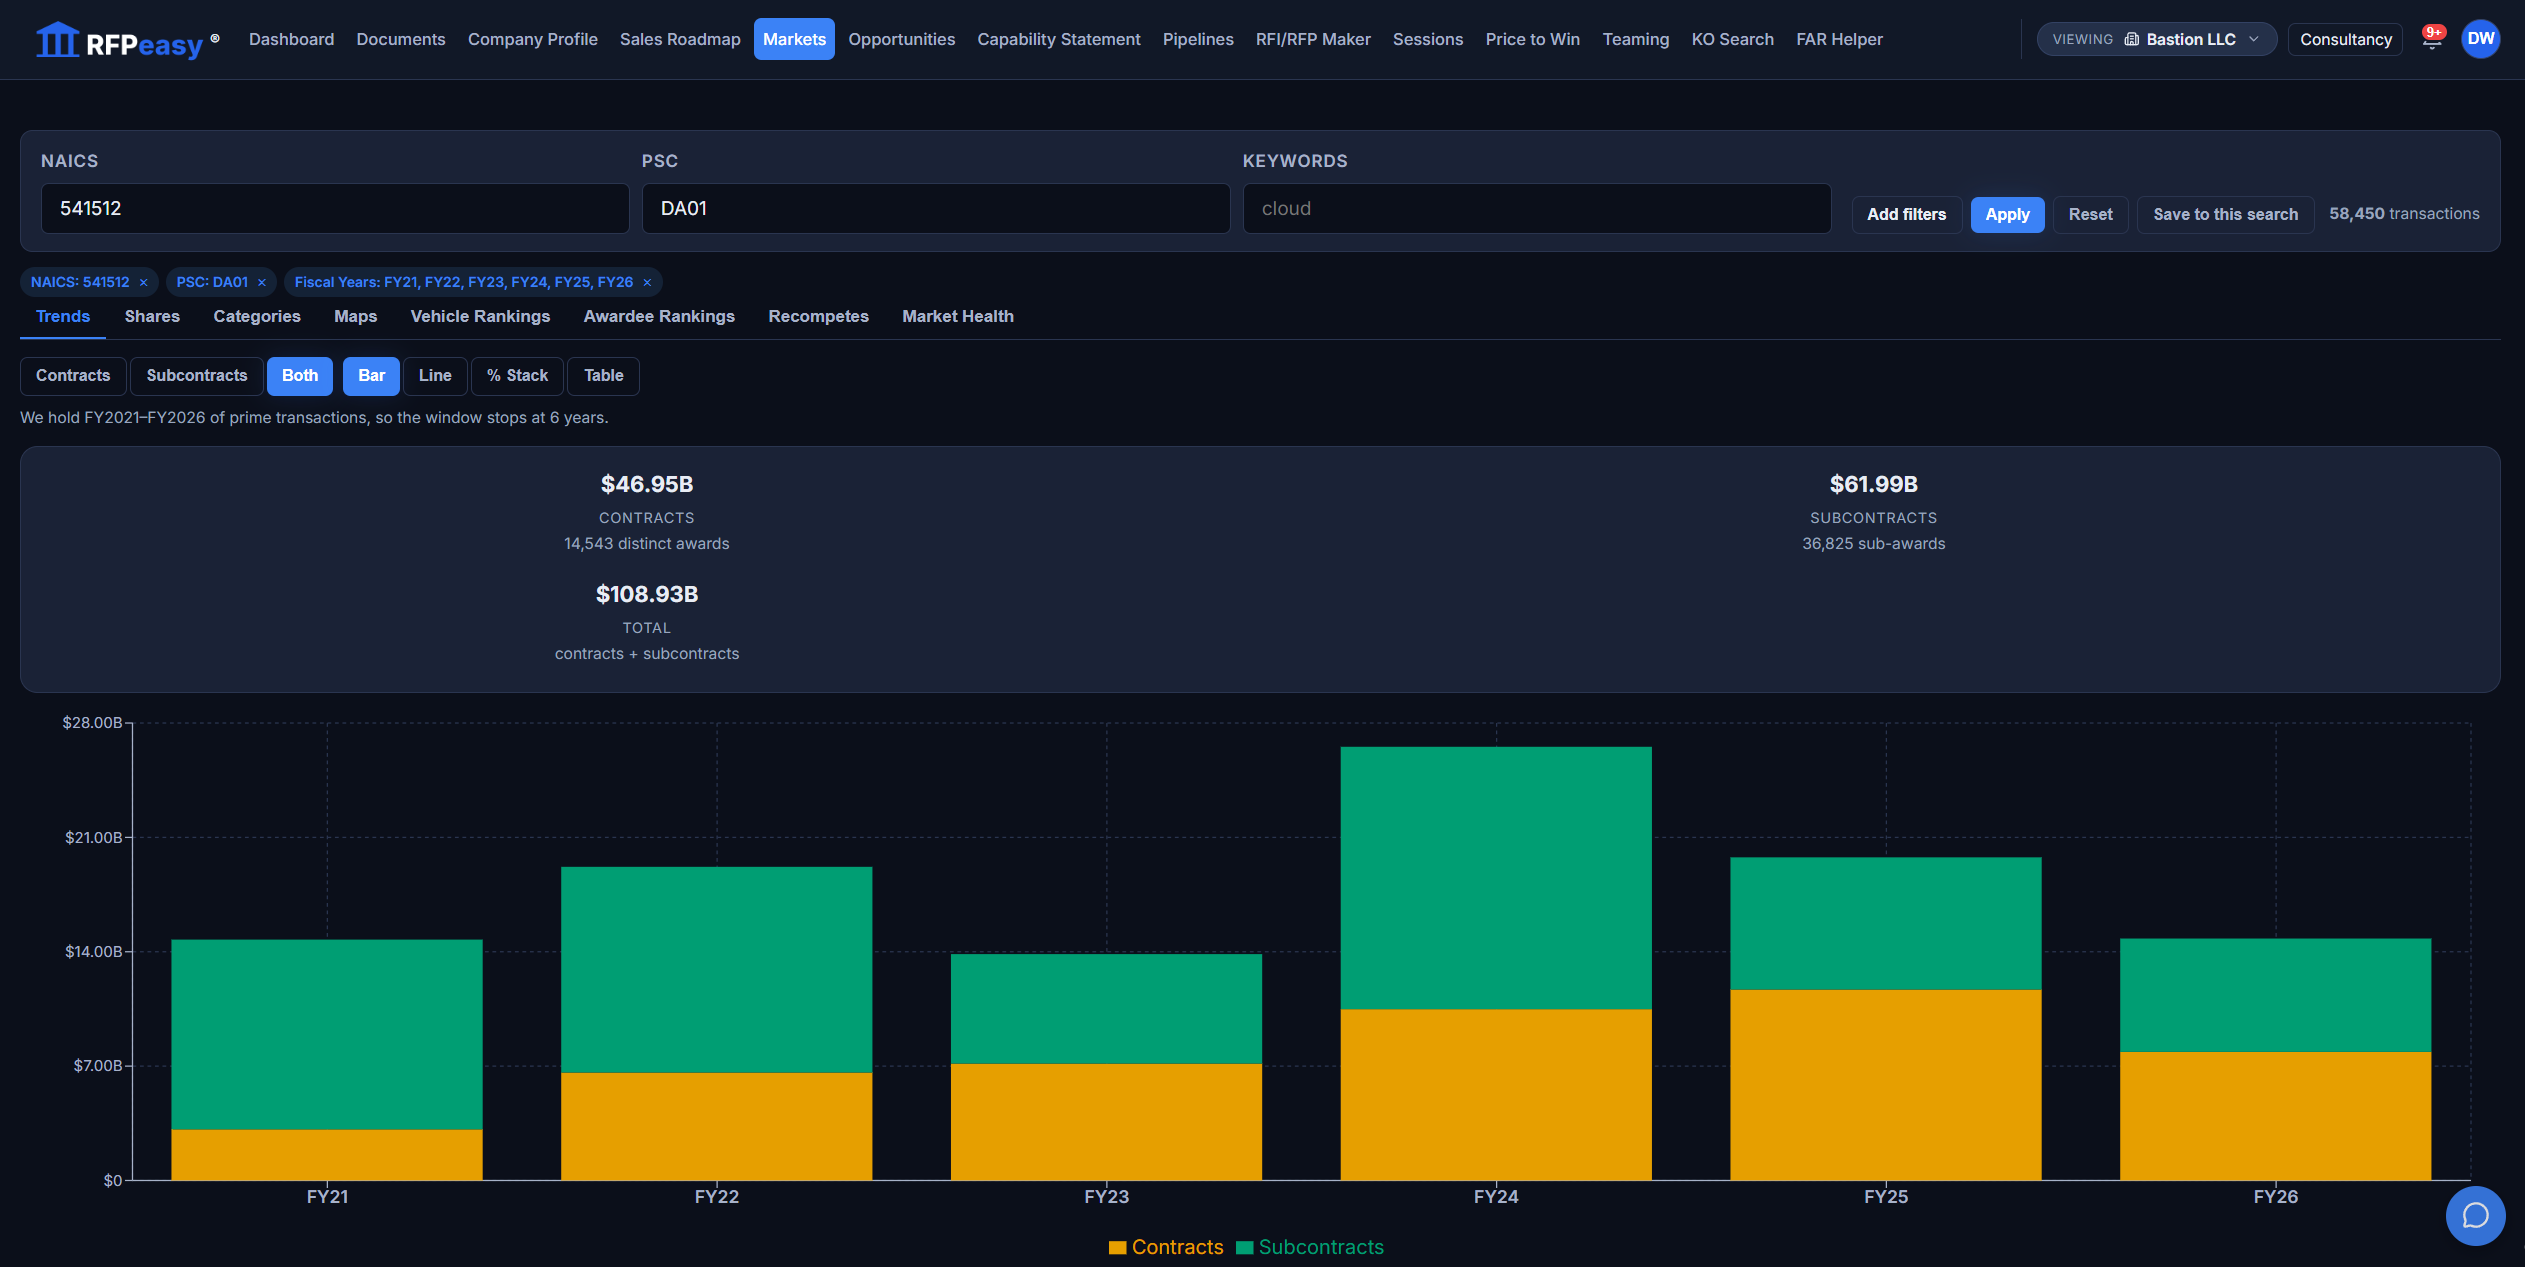The height and width of the screenshot is (1267, 2525).
Task: Open the Trends tab
Action: tap(63, 316)
